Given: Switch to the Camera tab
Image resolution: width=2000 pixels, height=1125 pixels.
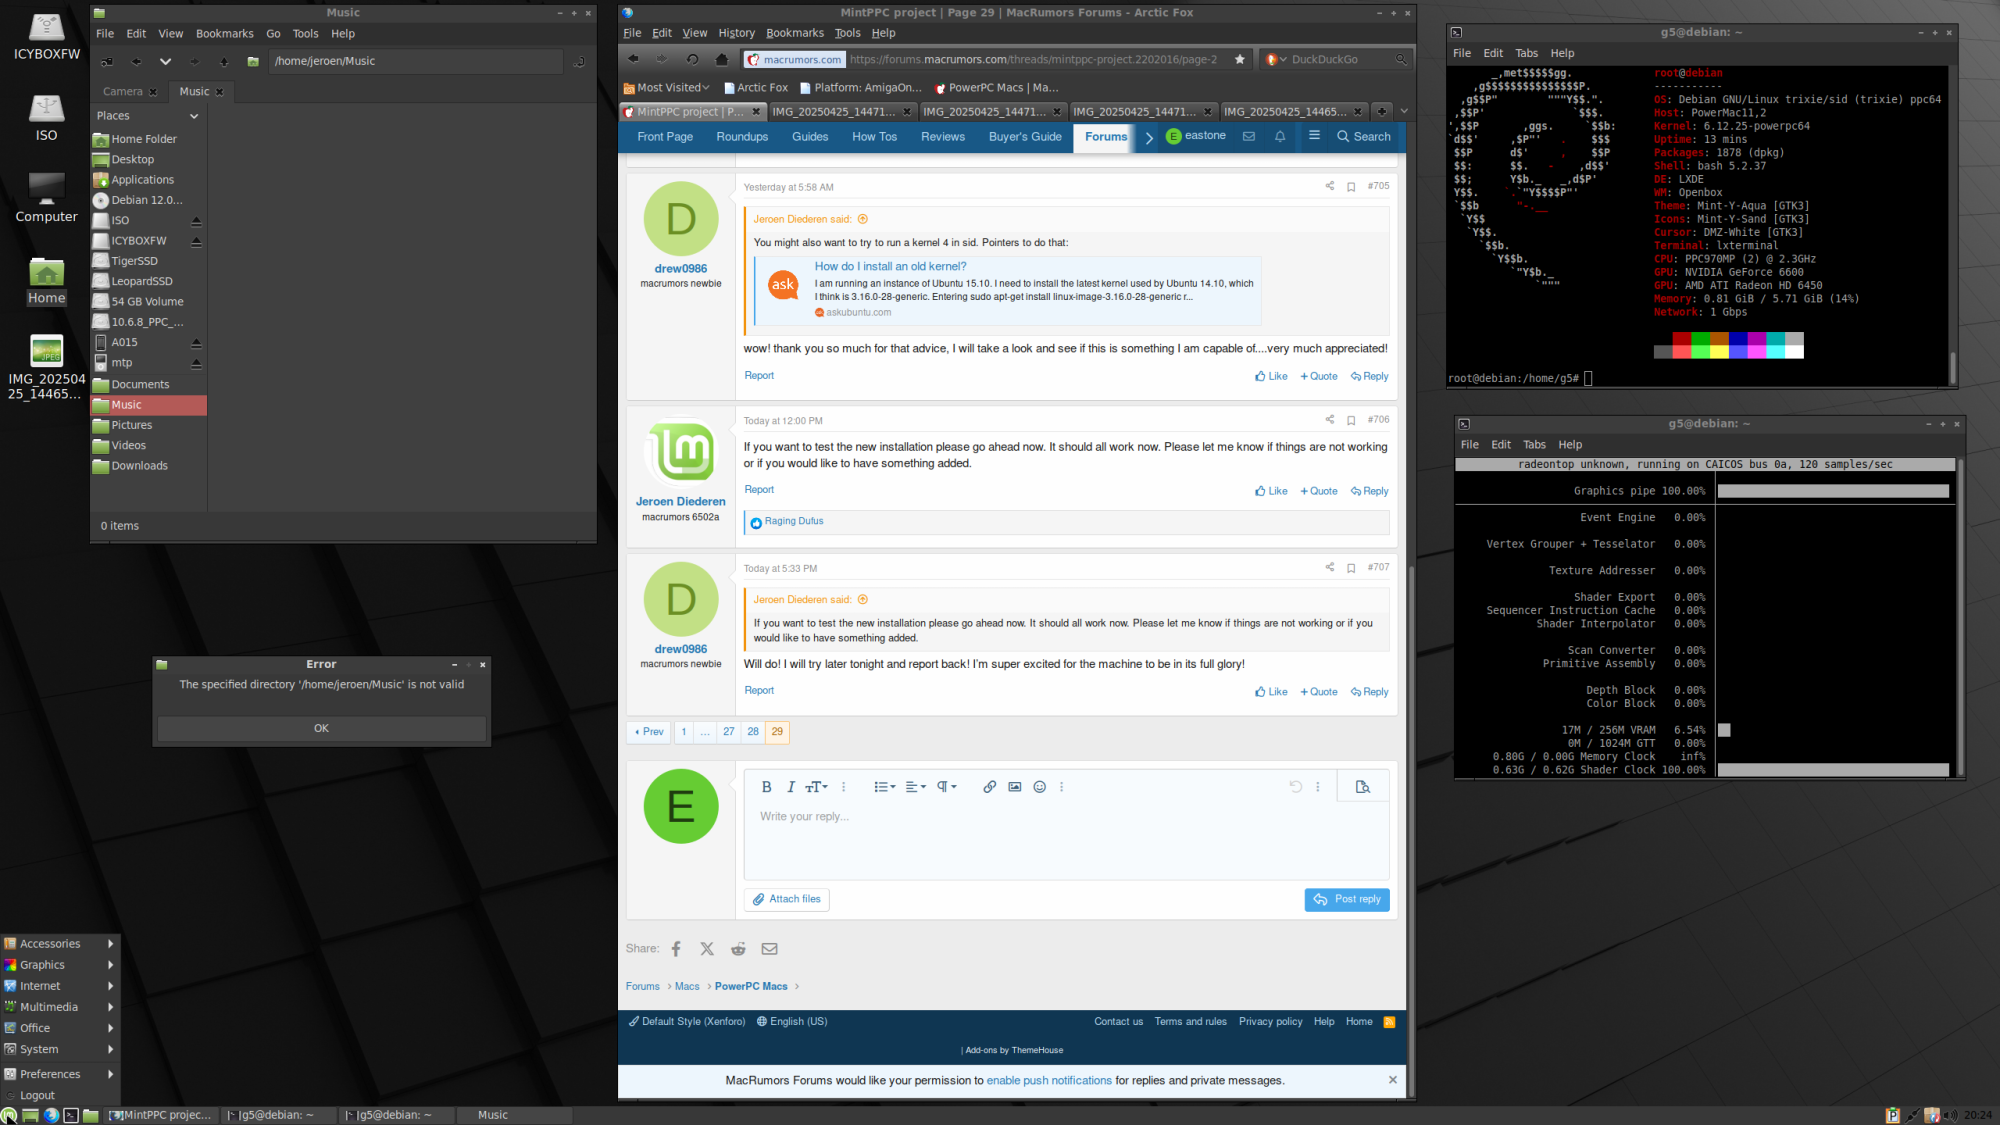Looking at the screenshot, I should (123, 92).
